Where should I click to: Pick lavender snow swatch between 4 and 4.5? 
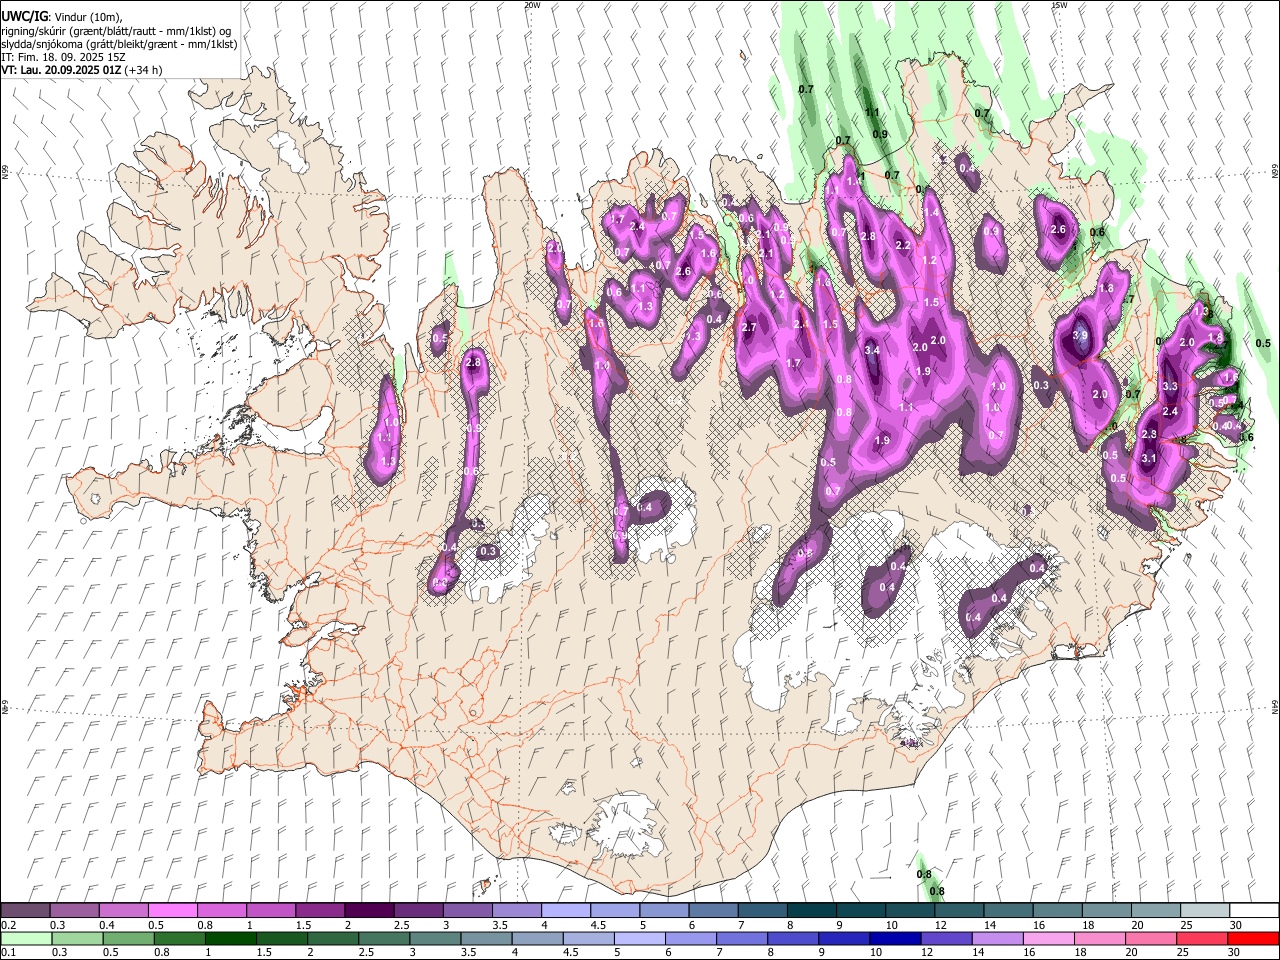pos(566,911)
